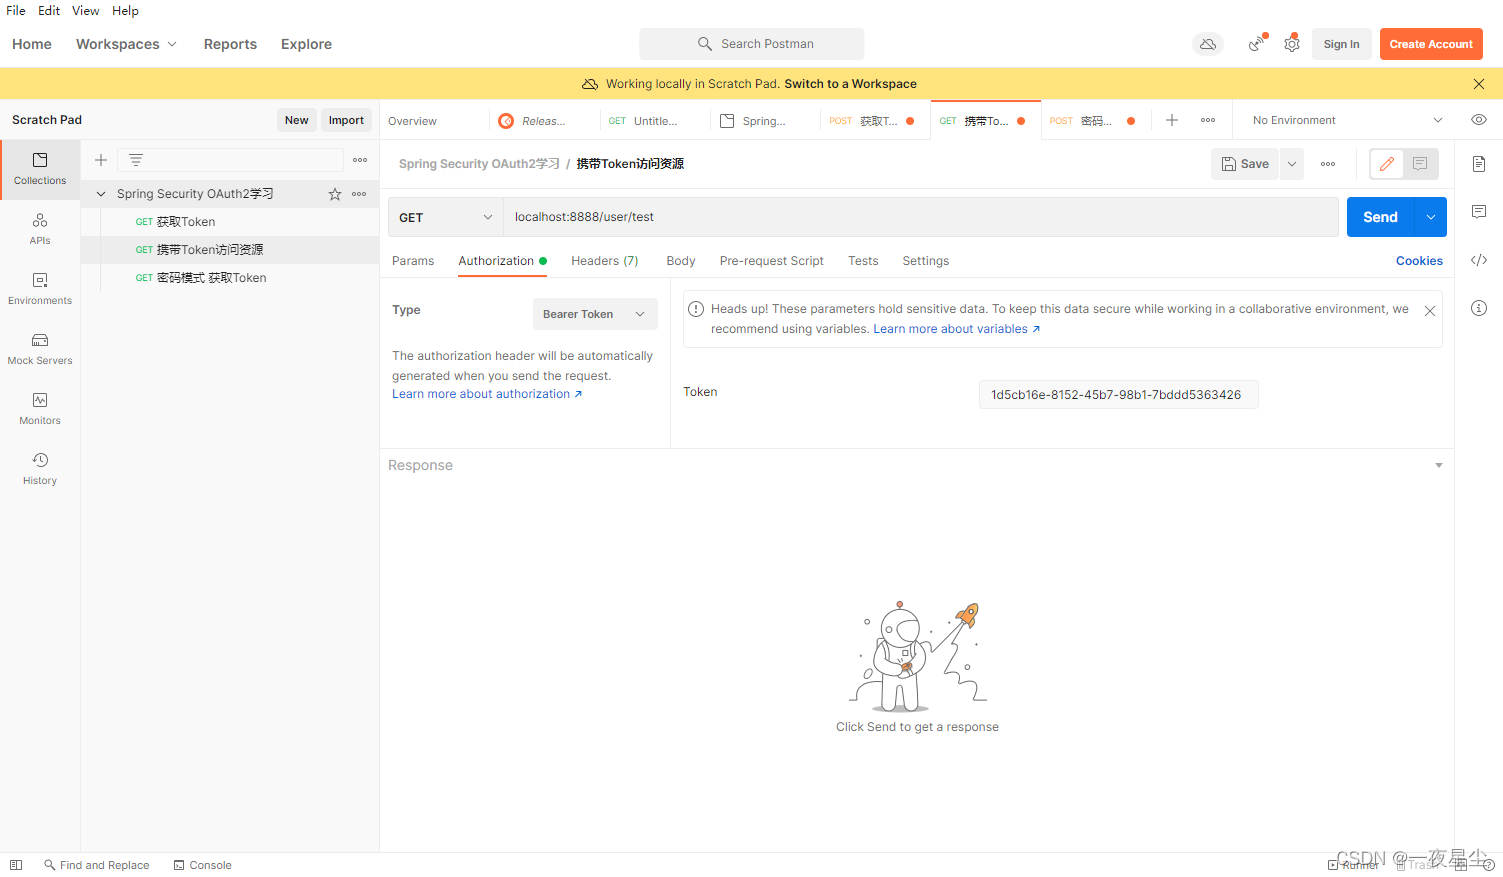1503x877 pixels.
Task: Click the Send button
Action: coord(1380,217)
